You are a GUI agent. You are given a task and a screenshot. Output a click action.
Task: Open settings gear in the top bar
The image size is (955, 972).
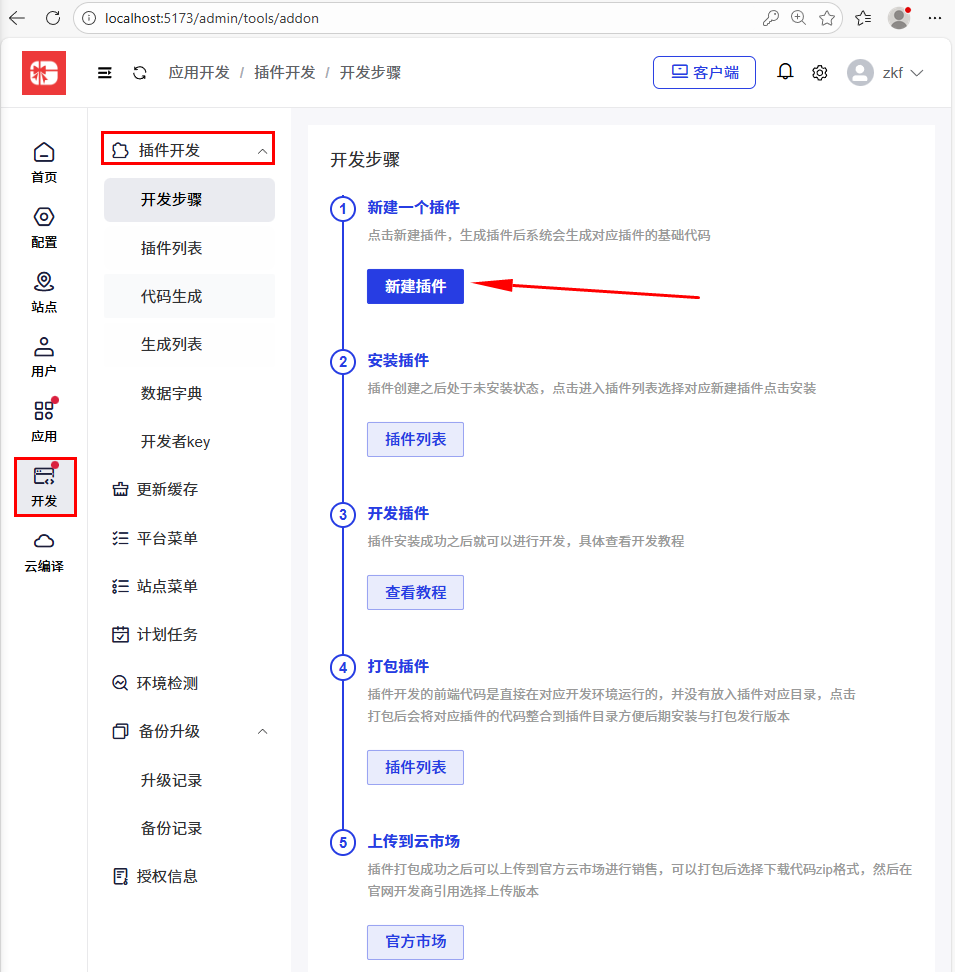pyautogui.click(x=820, y=73)
